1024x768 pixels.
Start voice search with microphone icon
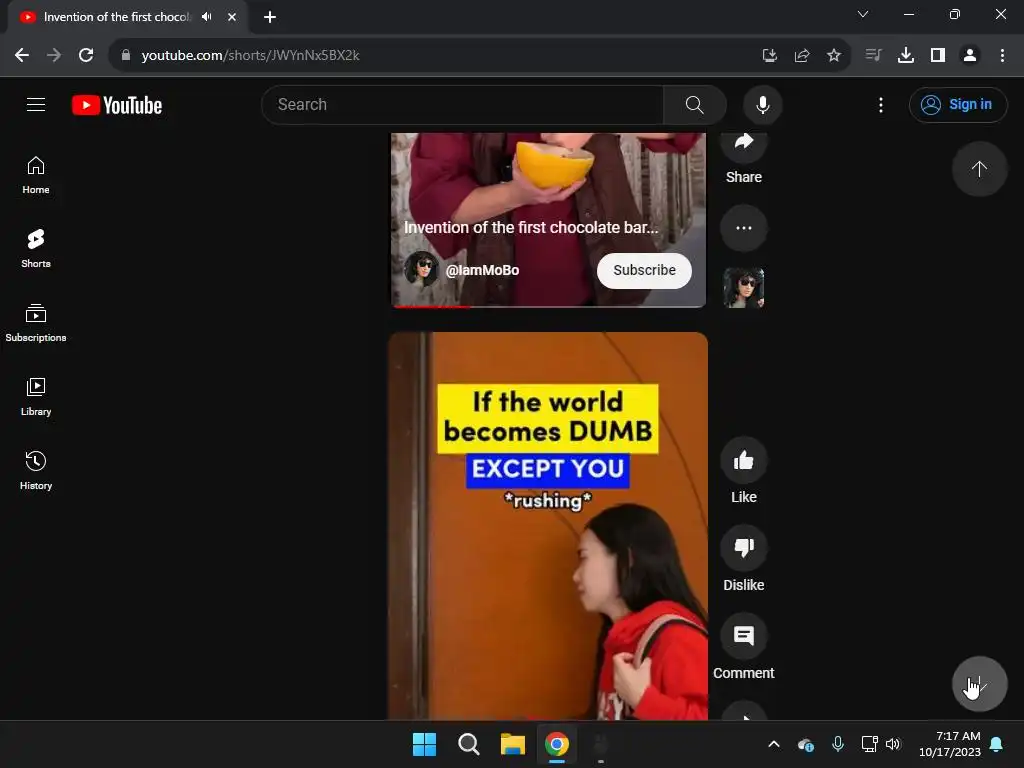point(762,104)
